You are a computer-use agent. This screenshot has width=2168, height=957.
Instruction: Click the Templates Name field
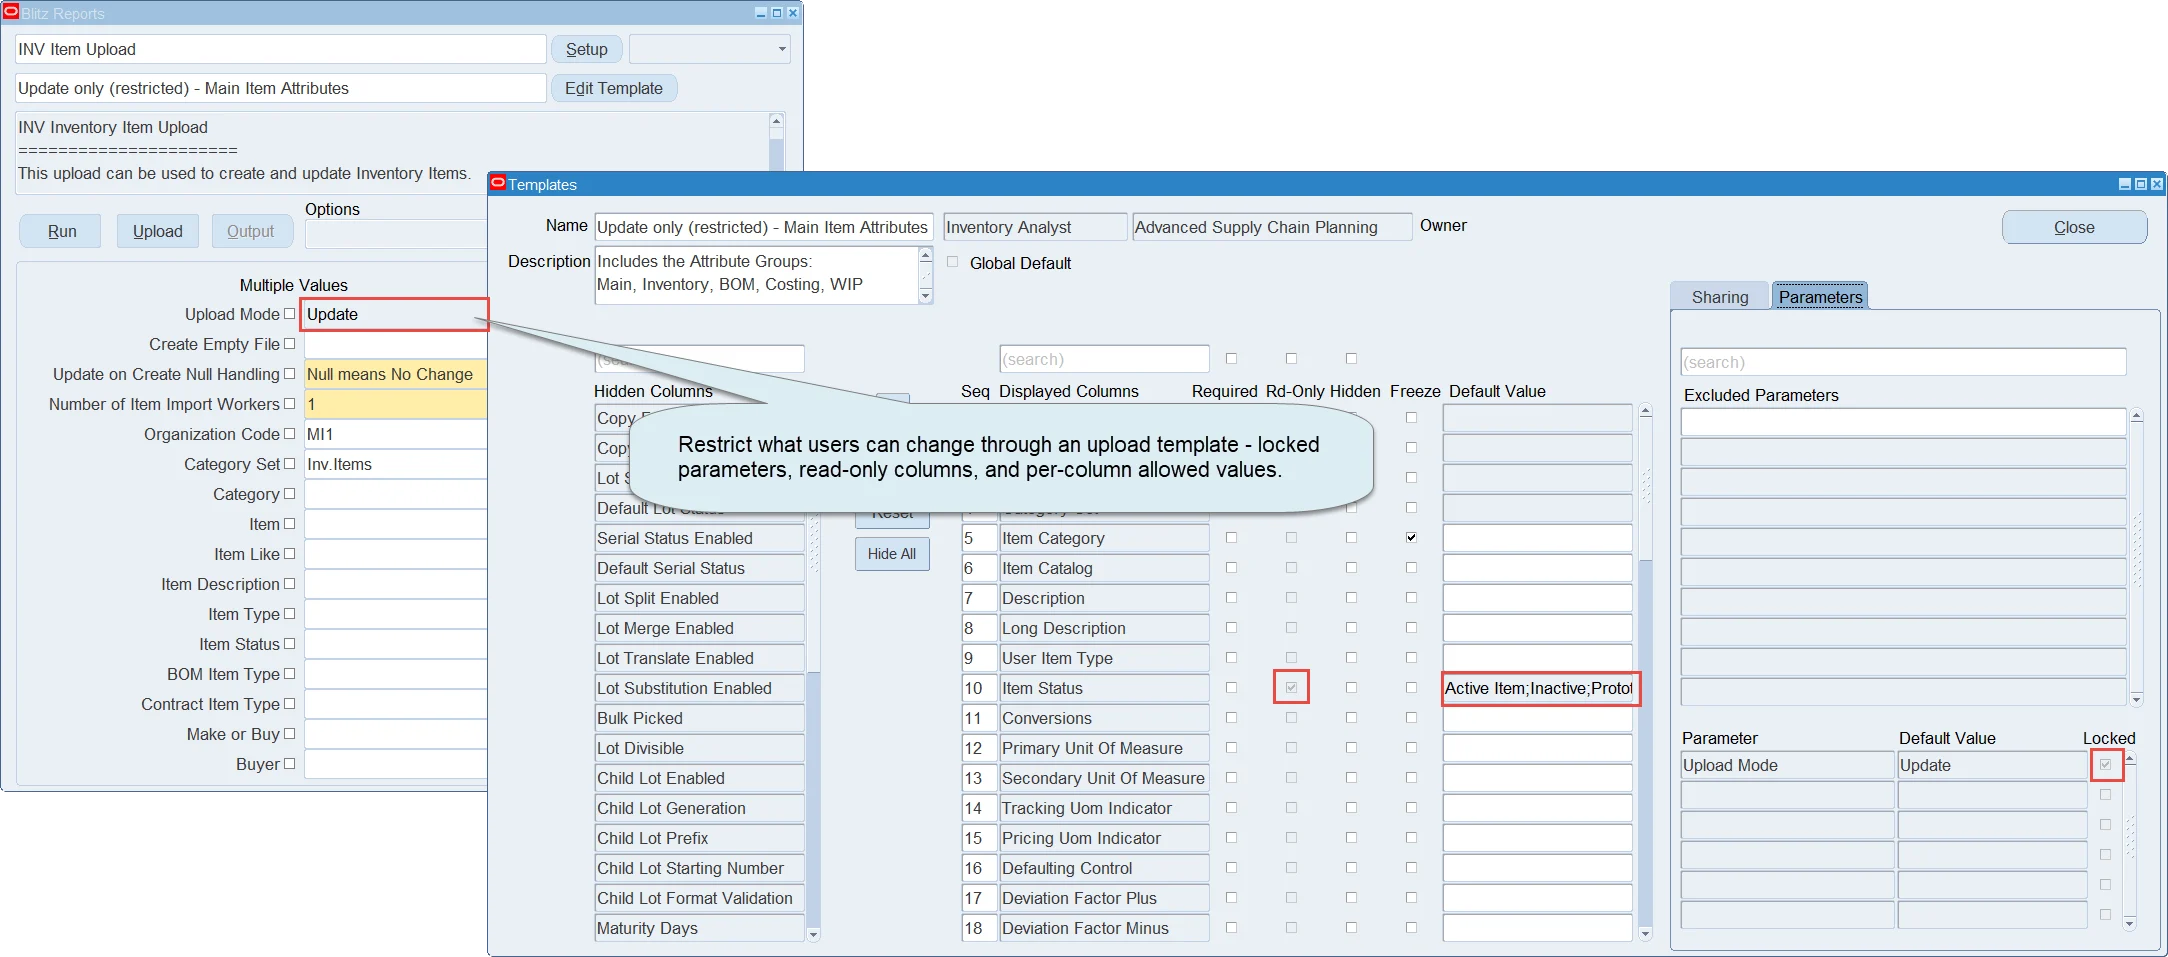click(x=763, y=227)
